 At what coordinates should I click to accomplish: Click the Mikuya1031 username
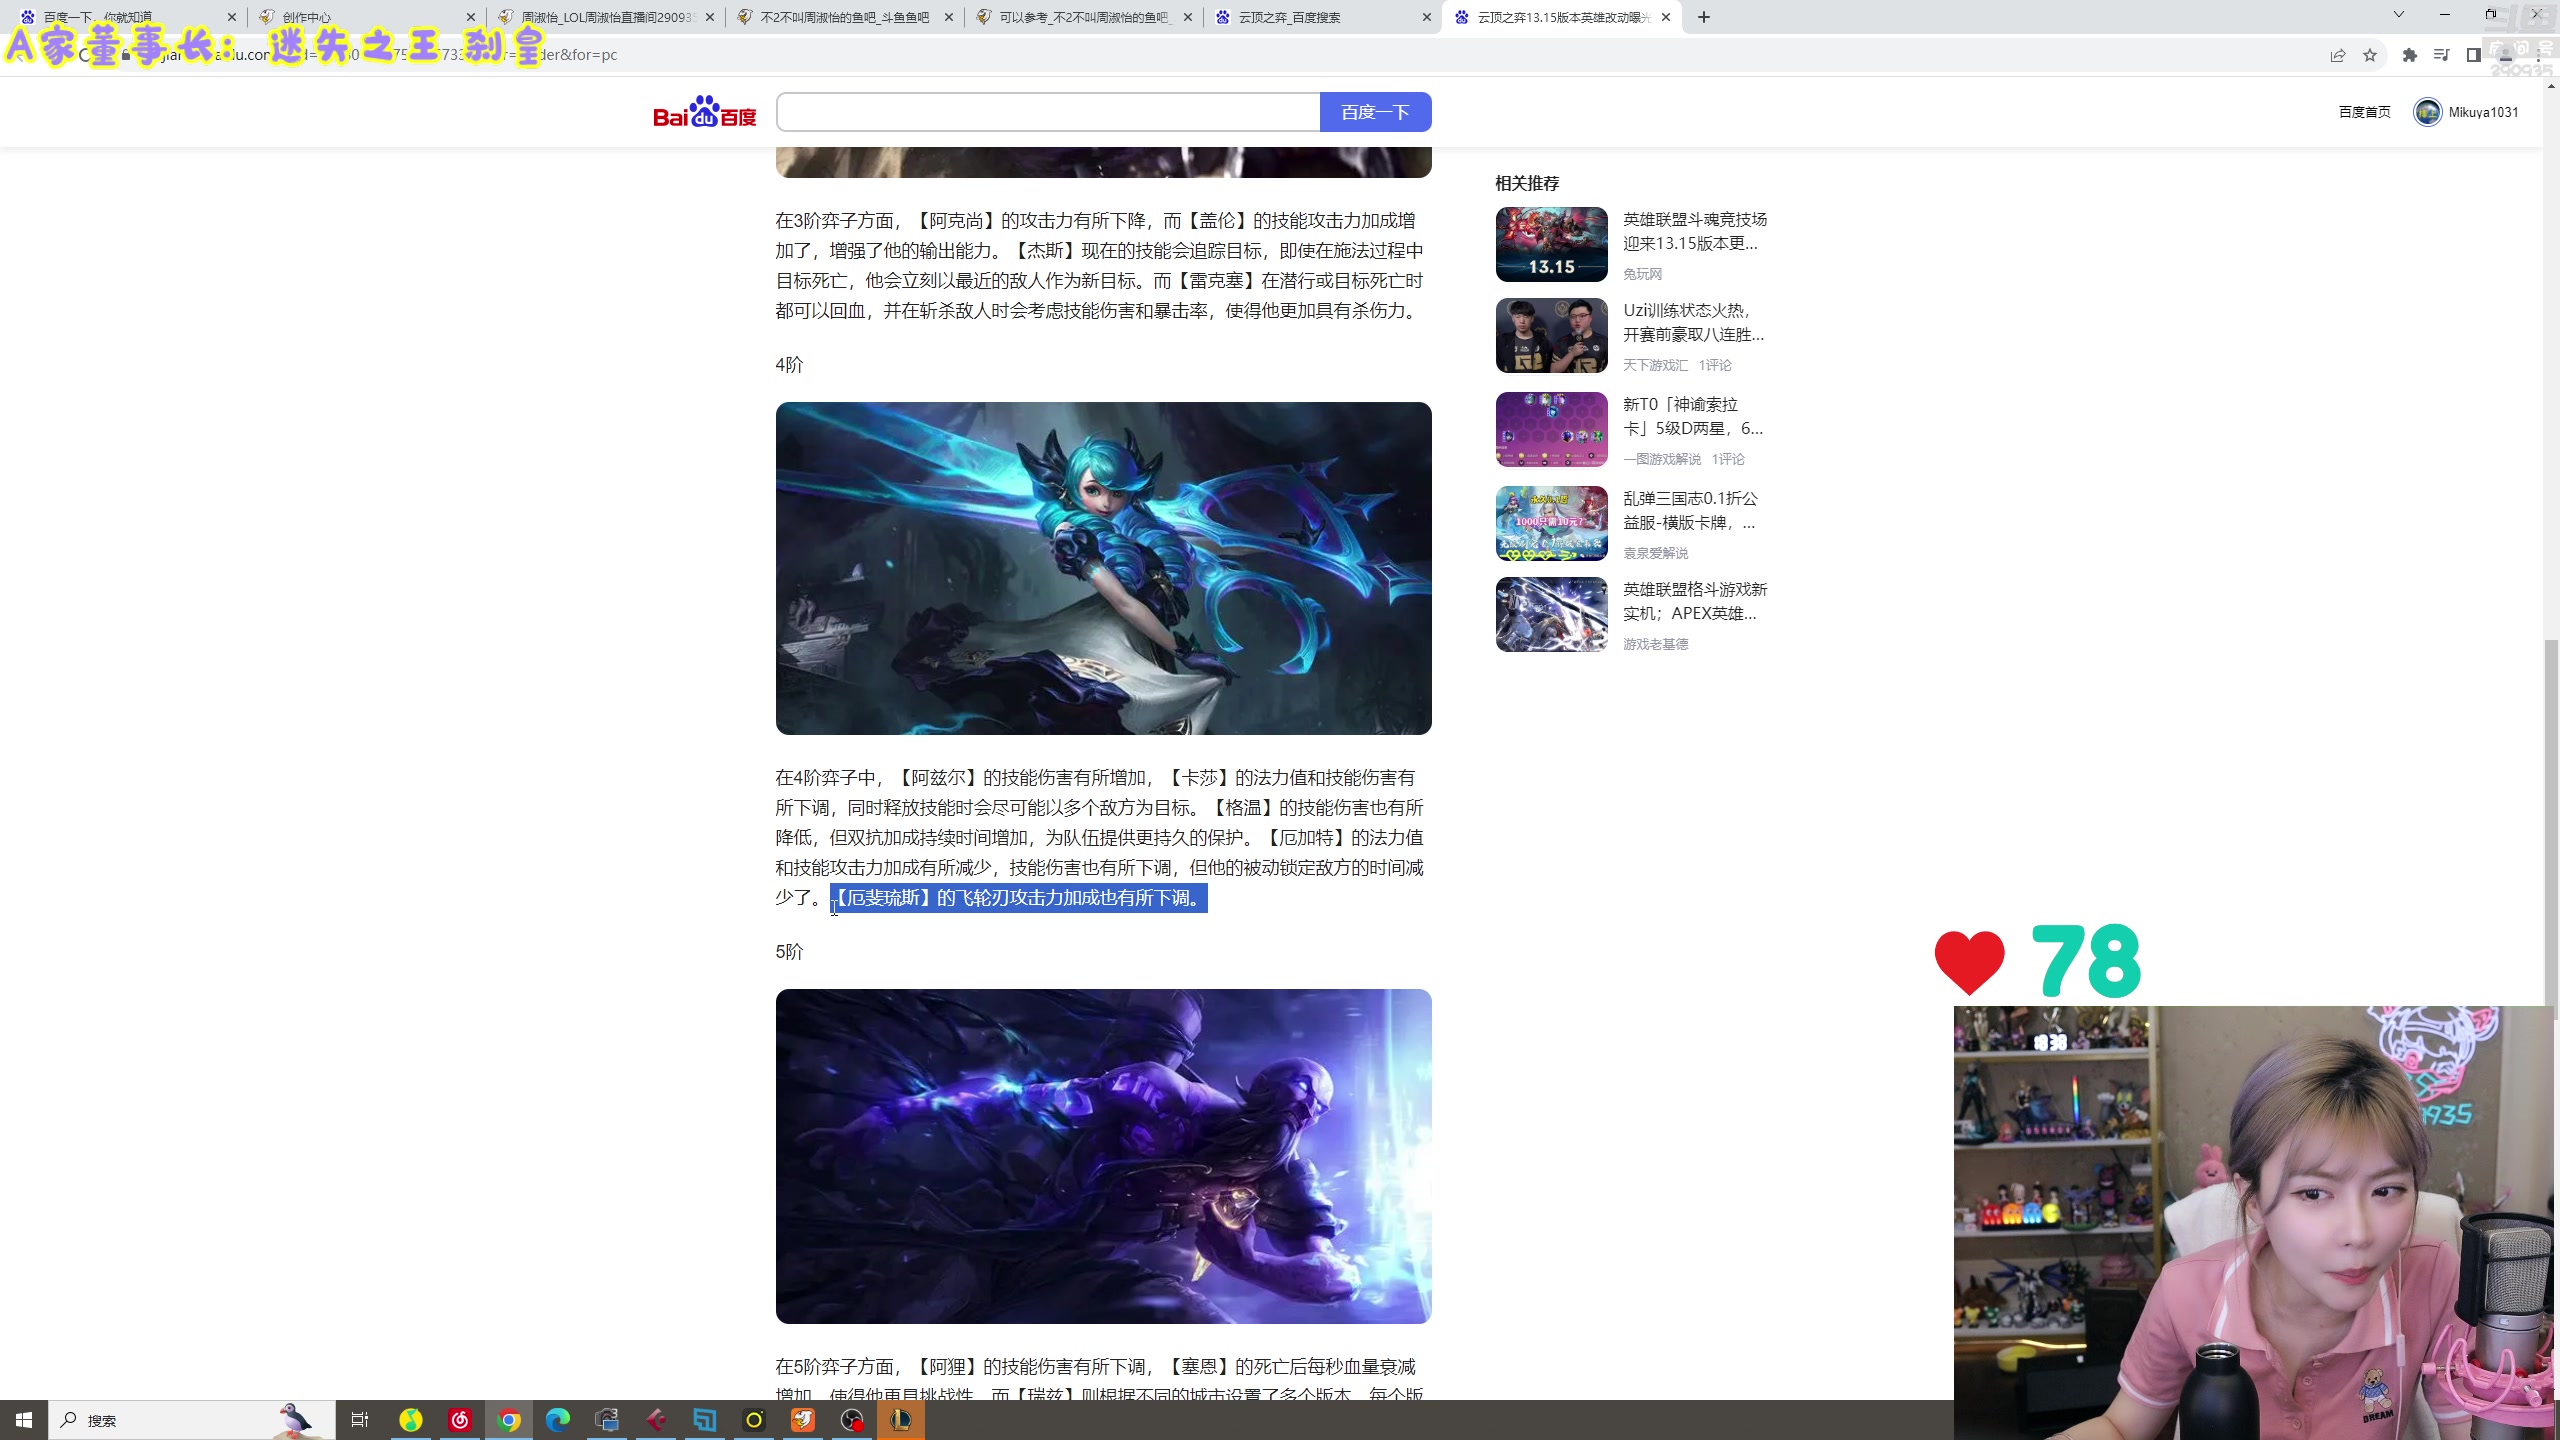point(2483,112)
